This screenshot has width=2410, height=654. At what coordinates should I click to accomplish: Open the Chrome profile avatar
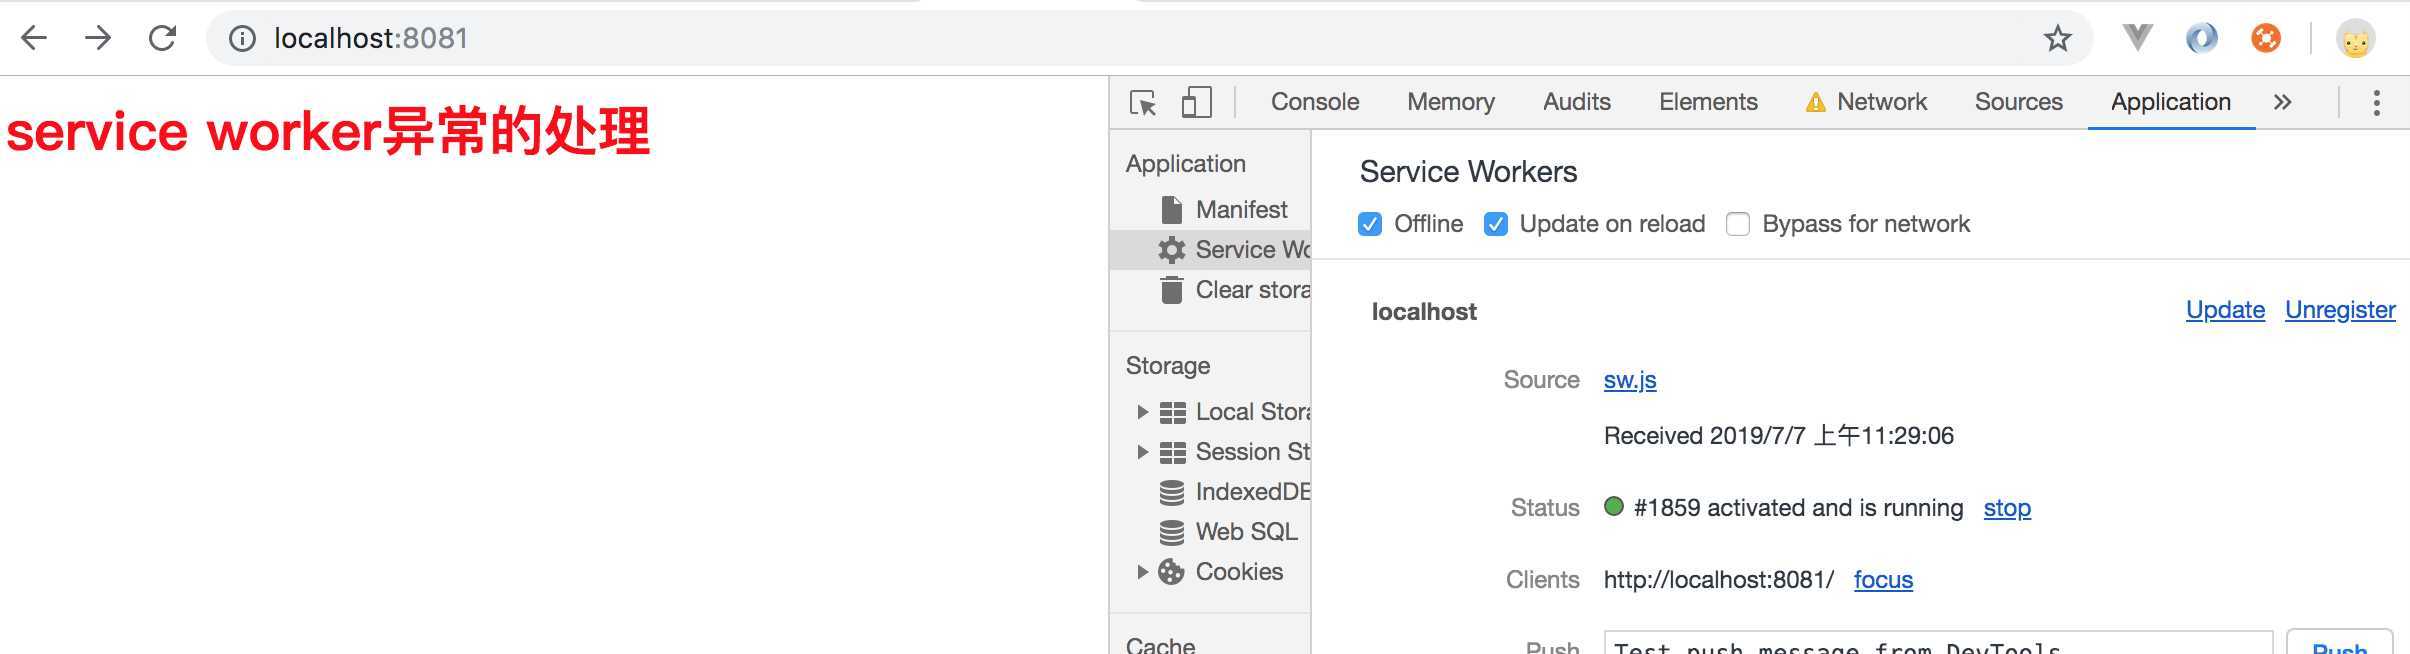(2355, 39)
